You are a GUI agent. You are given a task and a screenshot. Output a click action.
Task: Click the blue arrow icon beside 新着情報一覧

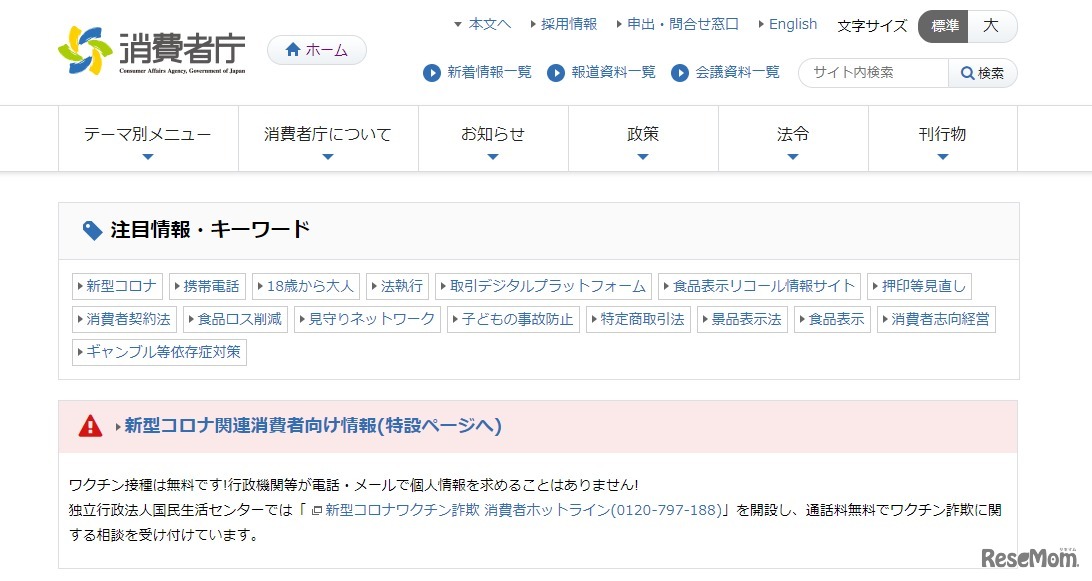click(x=432, y=72)
